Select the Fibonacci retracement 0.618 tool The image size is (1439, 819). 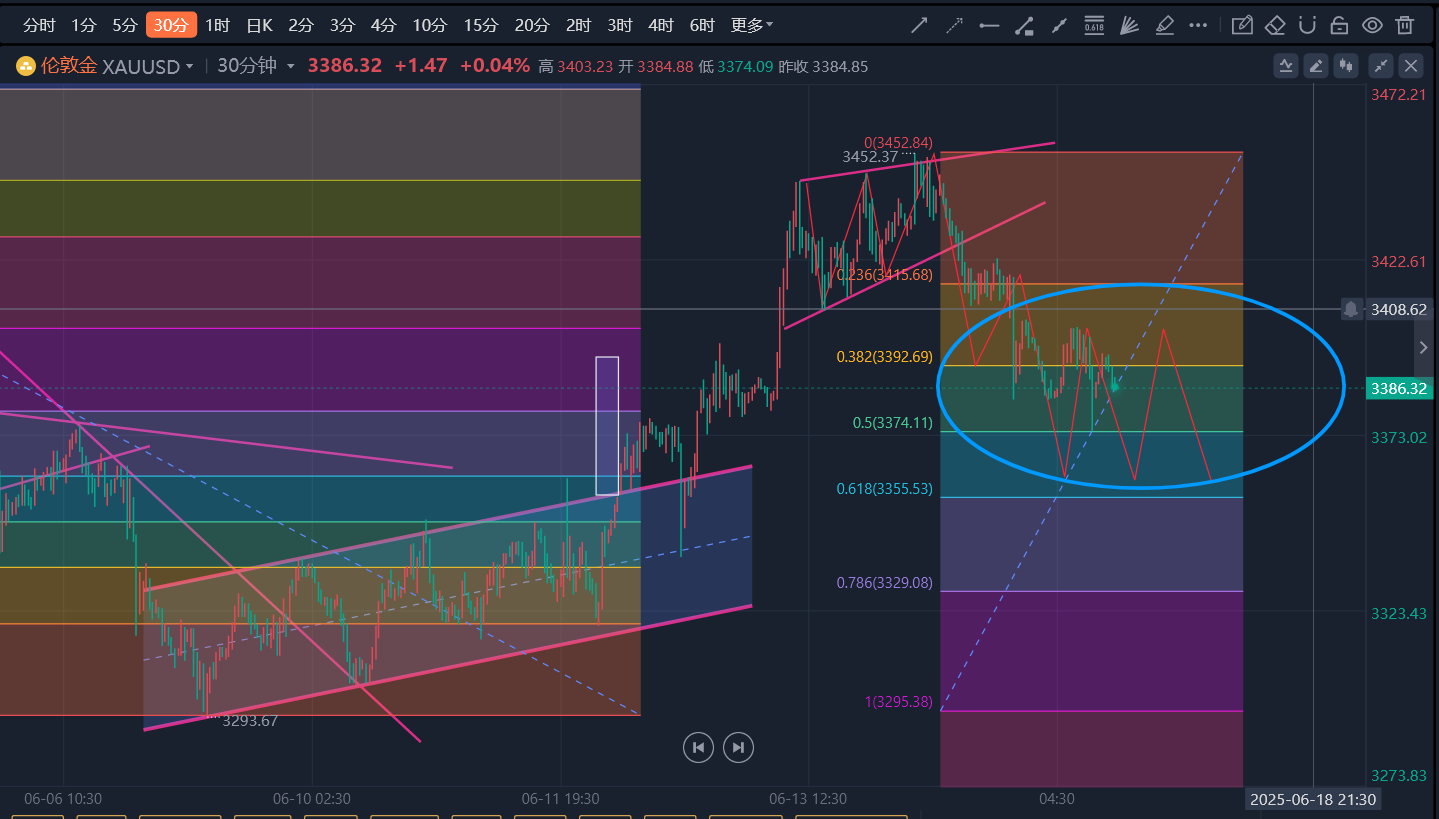(x=1095, y=25)
